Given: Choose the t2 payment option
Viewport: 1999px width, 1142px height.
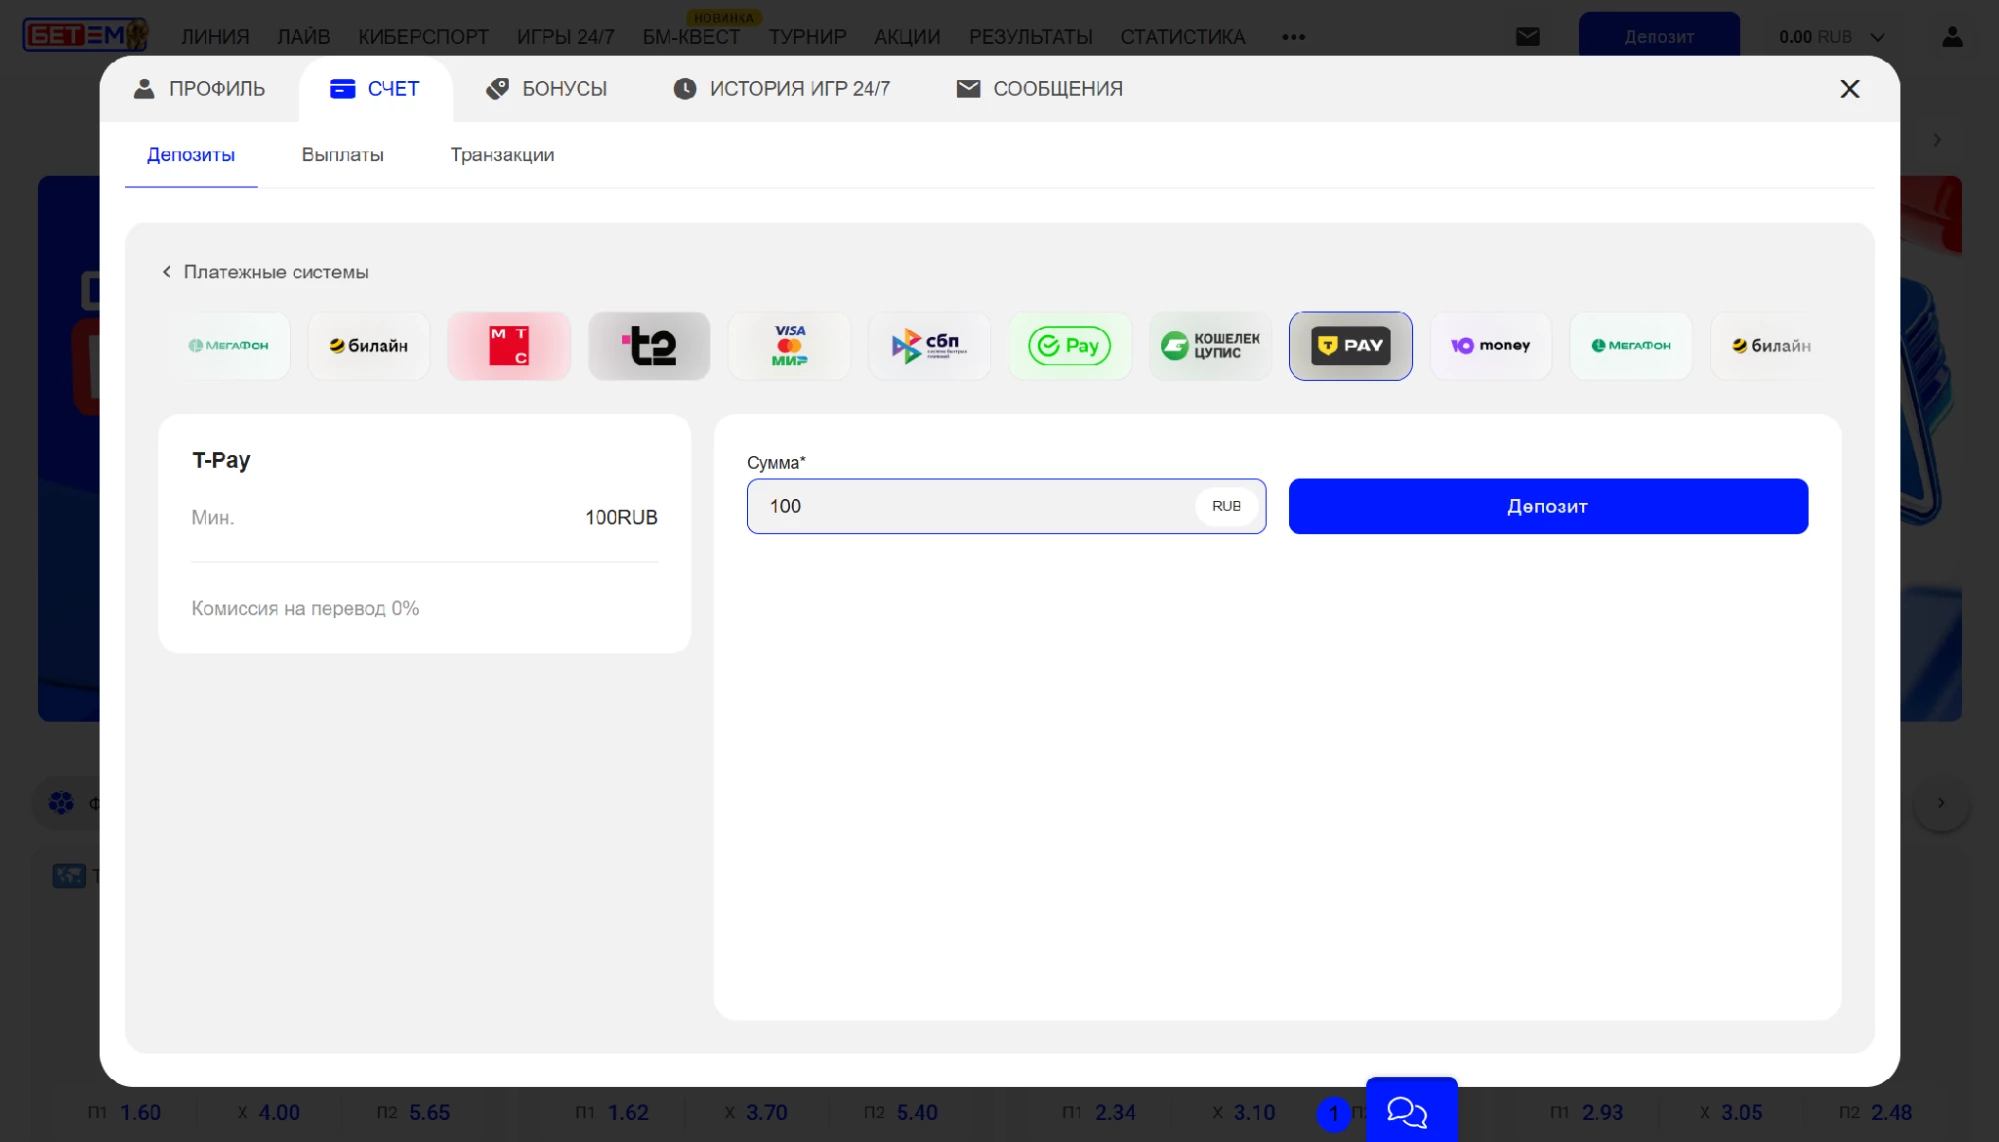Looking at the screenshot, I should click(x=649, y=346).
